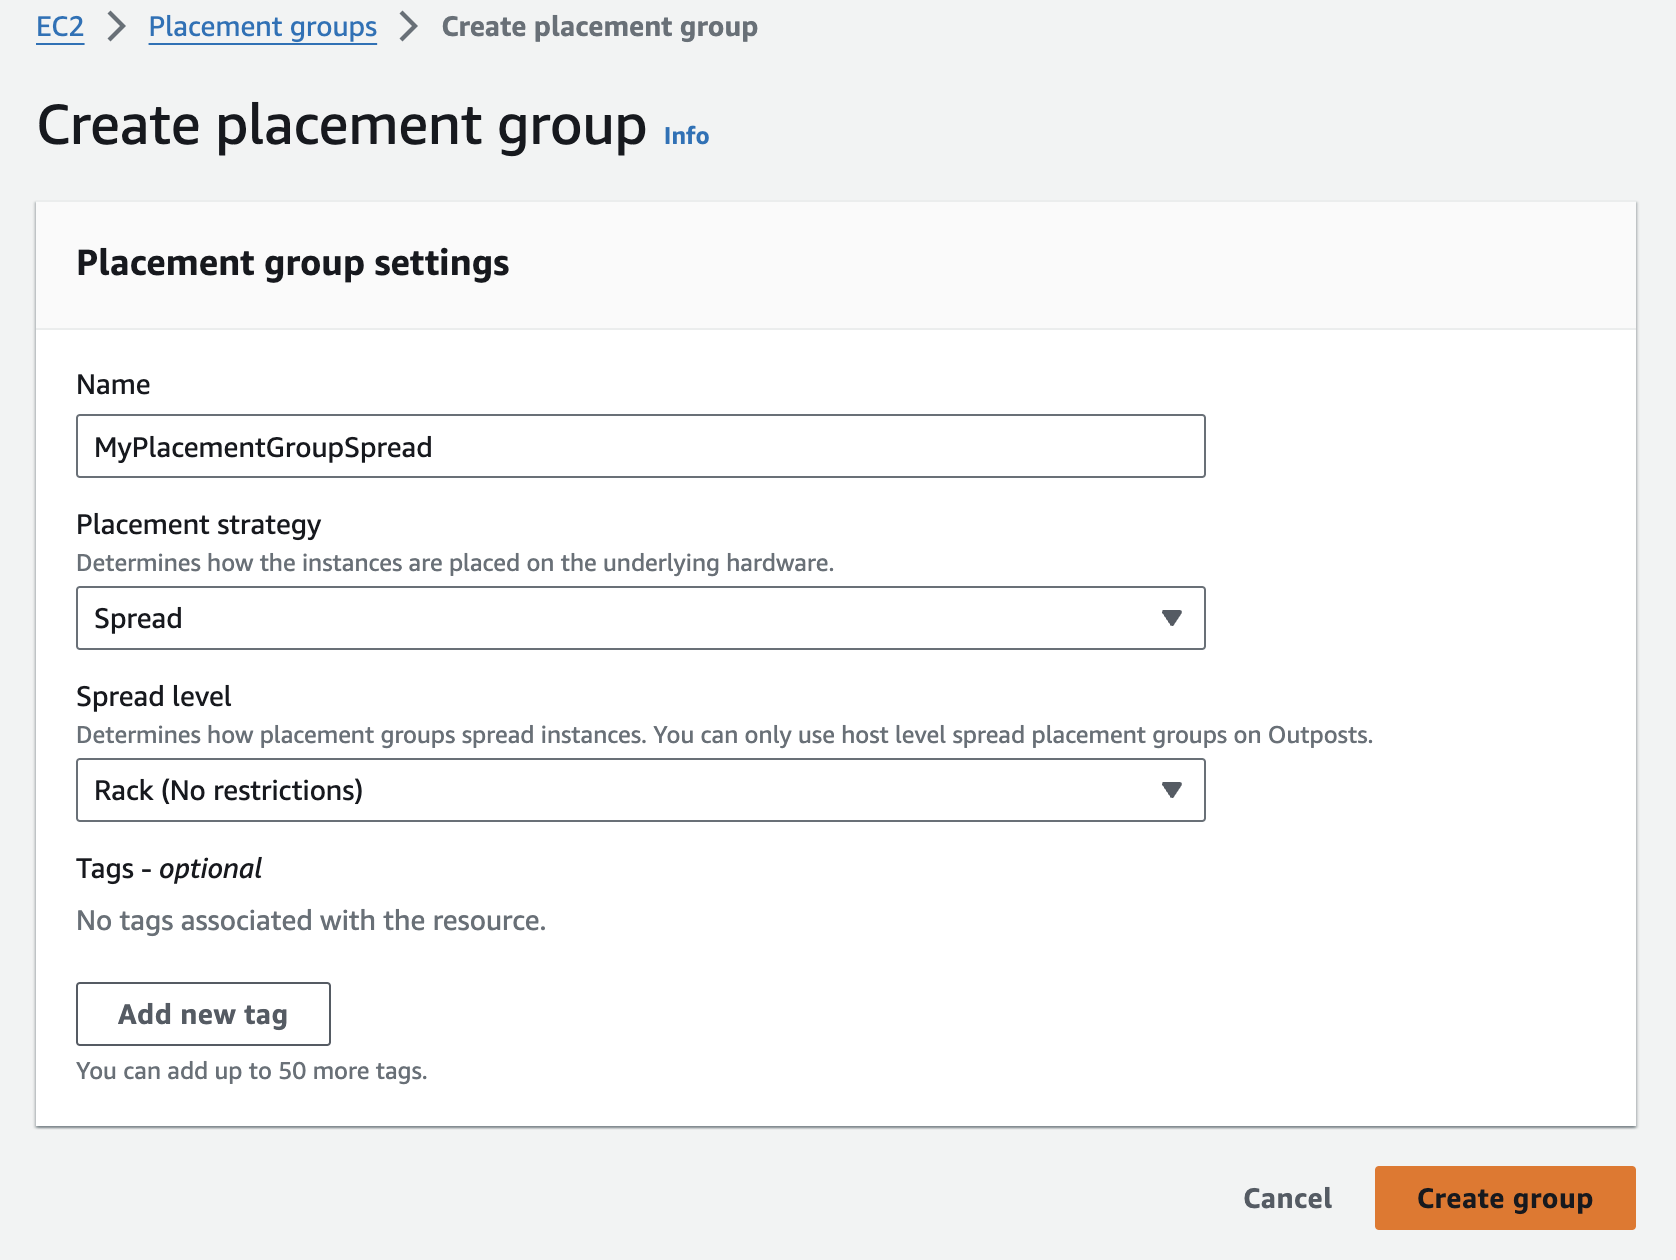
Task: Go to Placement groups breadcrumb
Action: [x=262, y=27]
